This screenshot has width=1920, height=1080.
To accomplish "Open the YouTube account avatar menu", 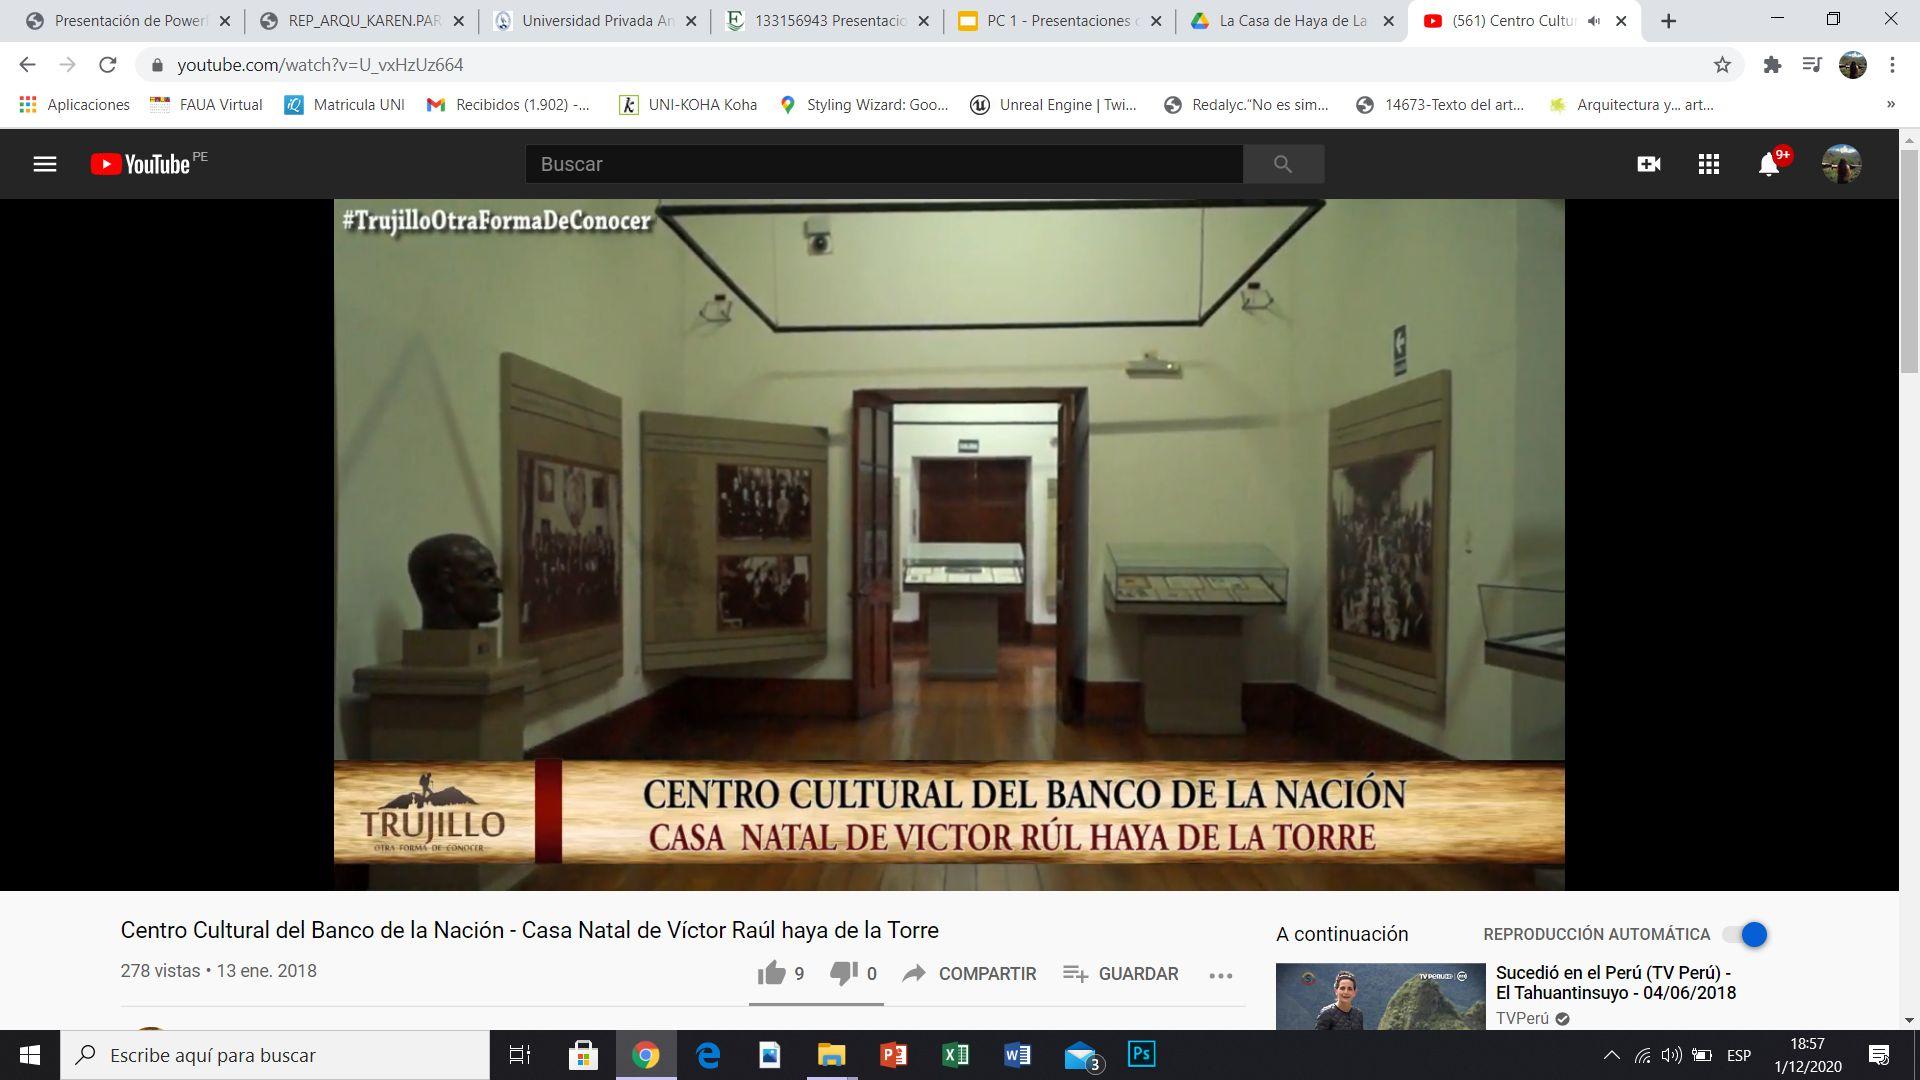I will (x=1841, y=164).
